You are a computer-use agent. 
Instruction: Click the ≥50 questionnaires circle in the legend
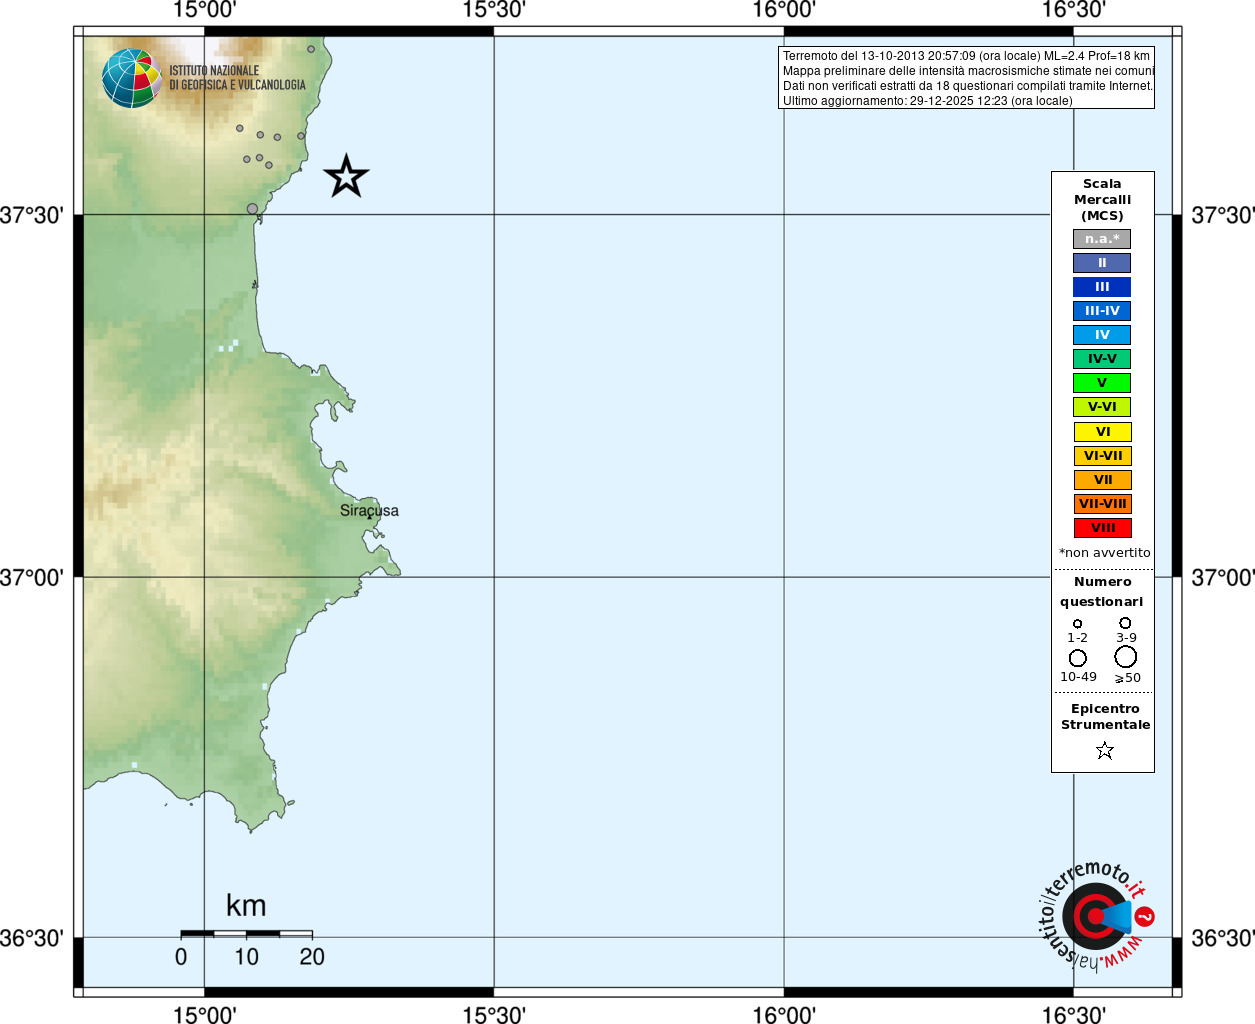1126,657
